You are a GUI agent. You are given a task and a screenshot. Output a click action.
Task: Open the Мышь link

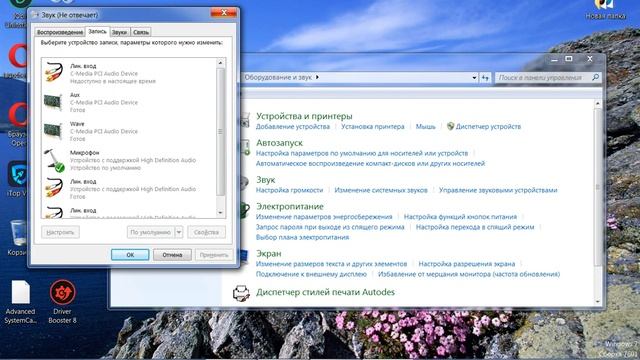[x=426, y=127]
